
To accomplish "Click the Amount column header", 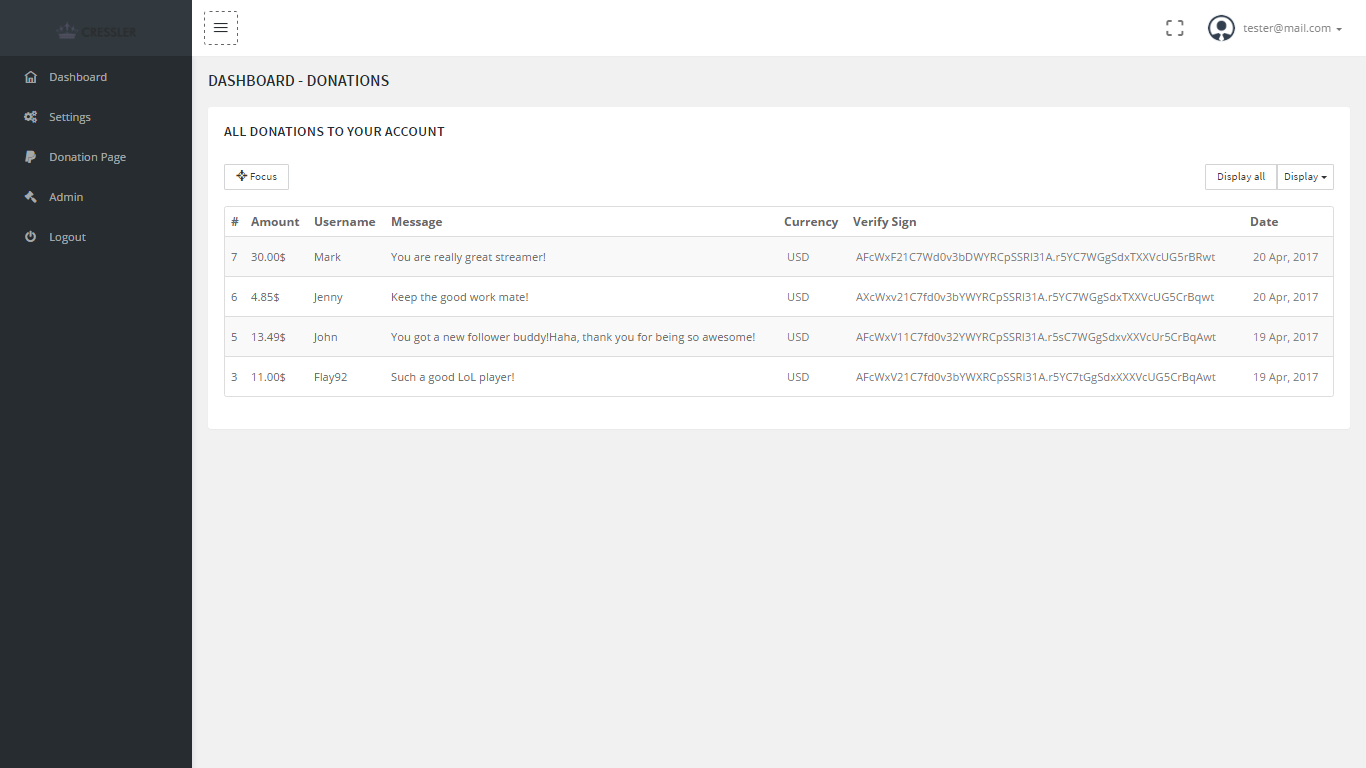I will click(x=275, y=222).
